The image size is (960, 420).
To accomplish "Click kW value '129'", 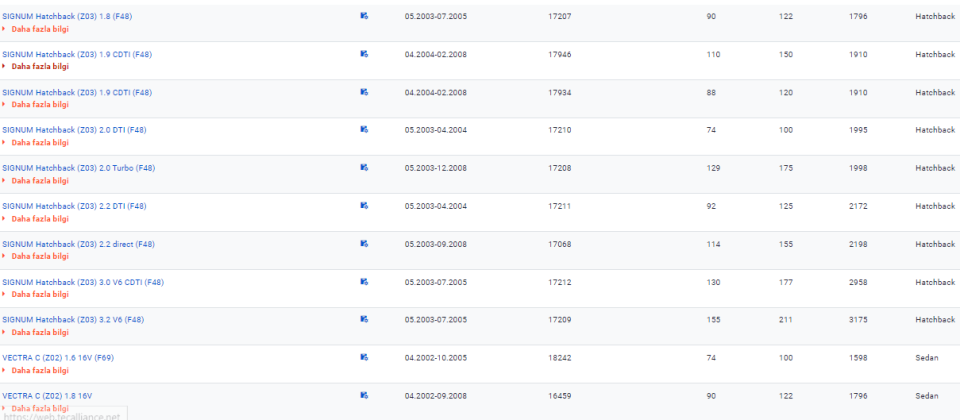I will click(x=714, y=168).
